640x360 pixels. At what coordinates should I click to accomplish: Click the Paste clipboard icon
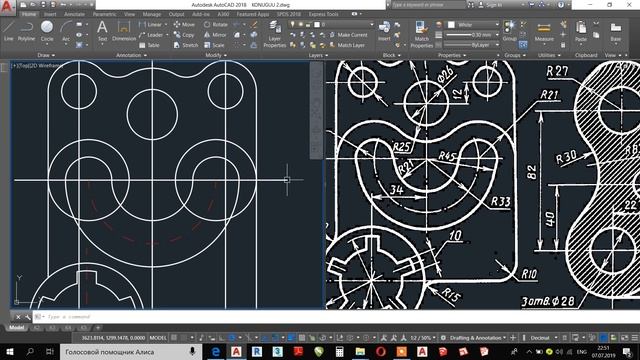[581, 32]
